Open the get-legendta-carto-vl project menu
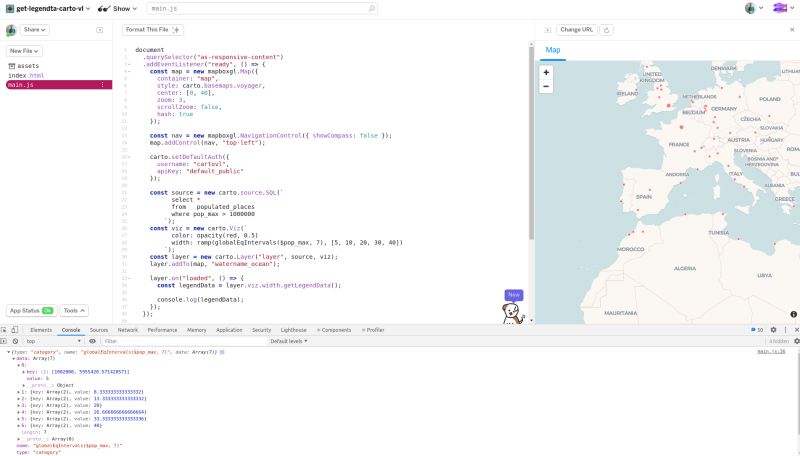Viewport: 800px width, 456px height. (48, 9)
